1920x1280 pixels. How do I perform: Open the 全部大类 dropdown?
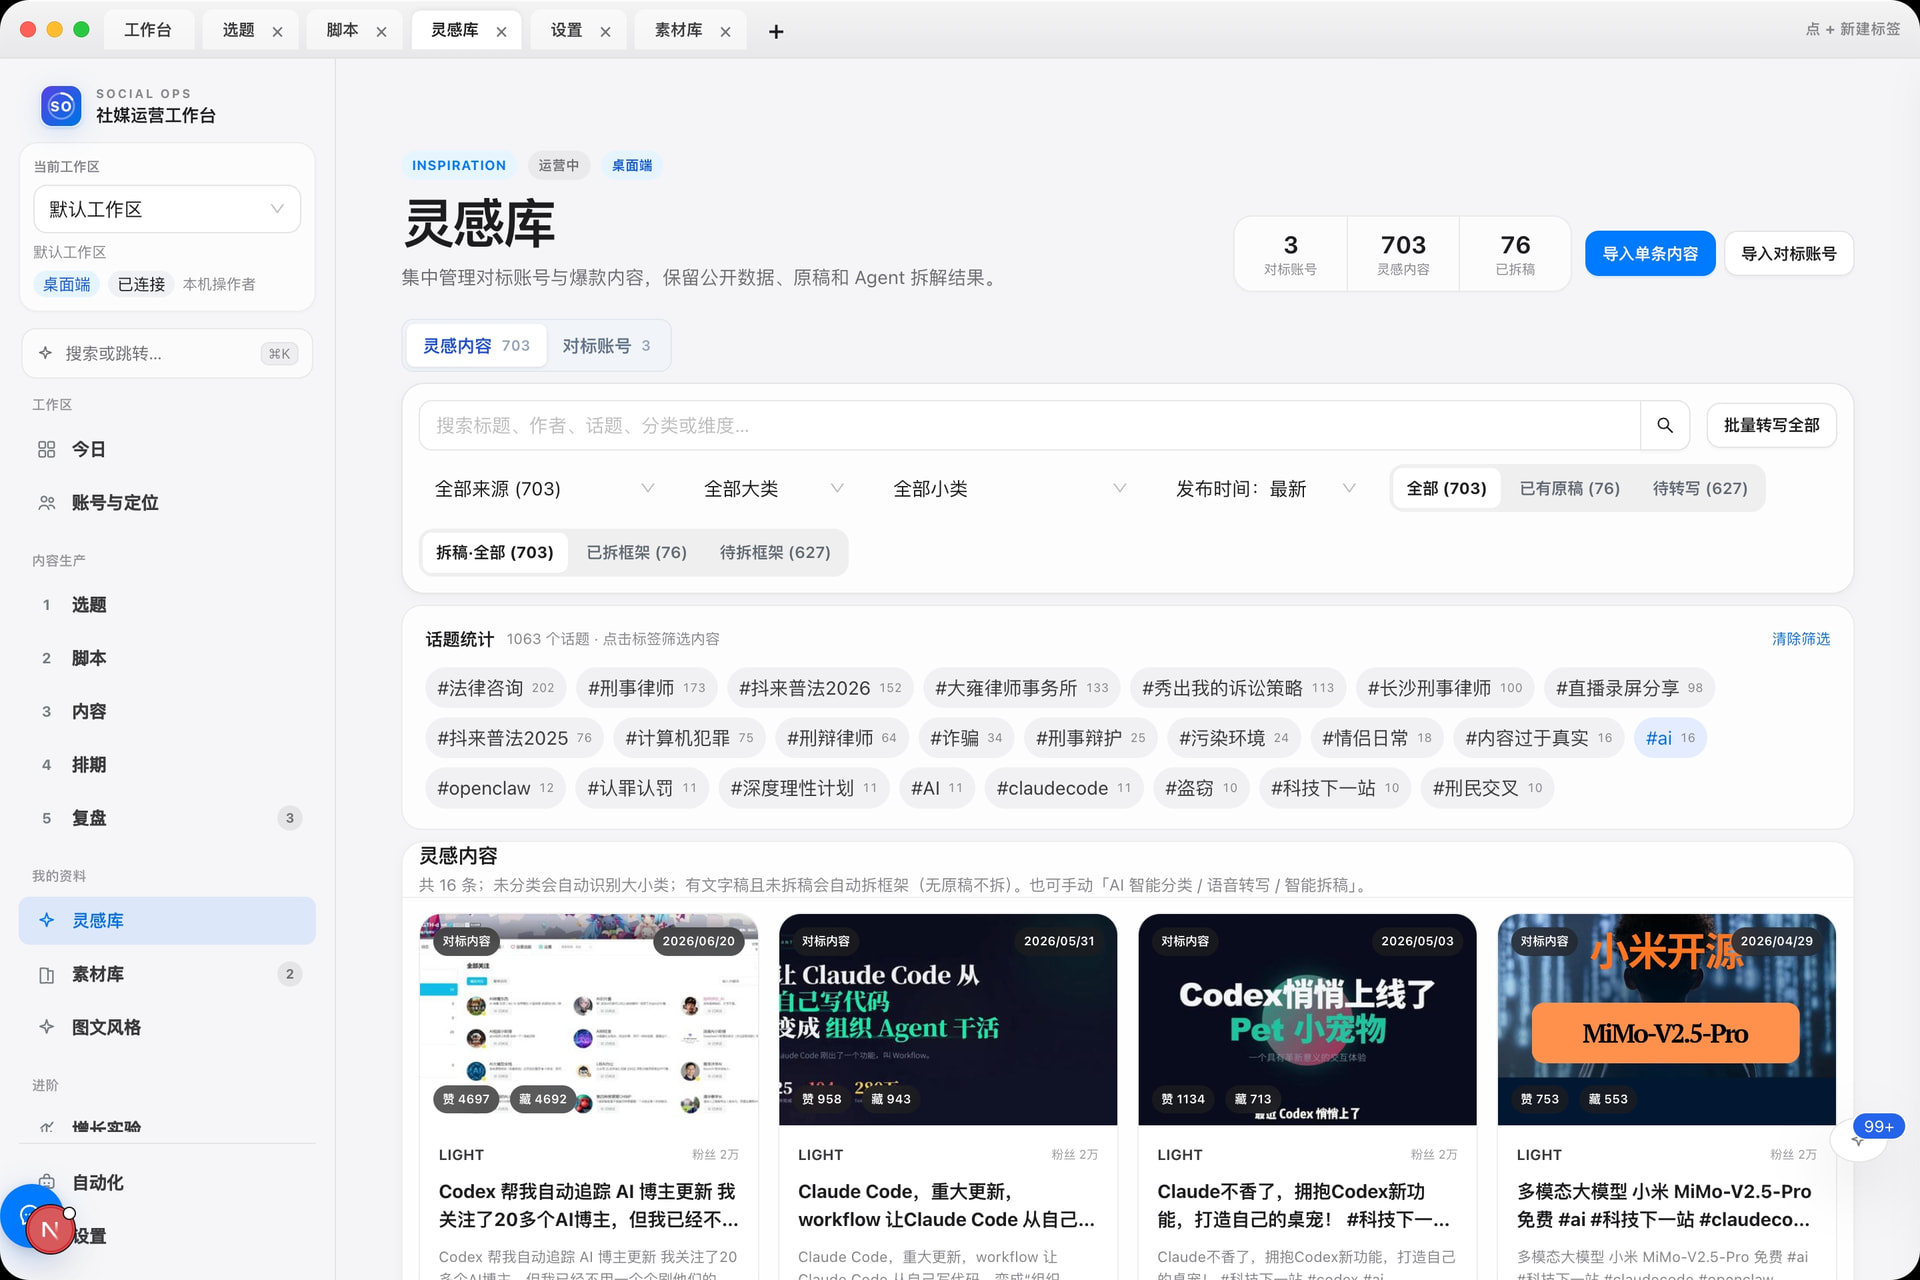tap(773, 489)
